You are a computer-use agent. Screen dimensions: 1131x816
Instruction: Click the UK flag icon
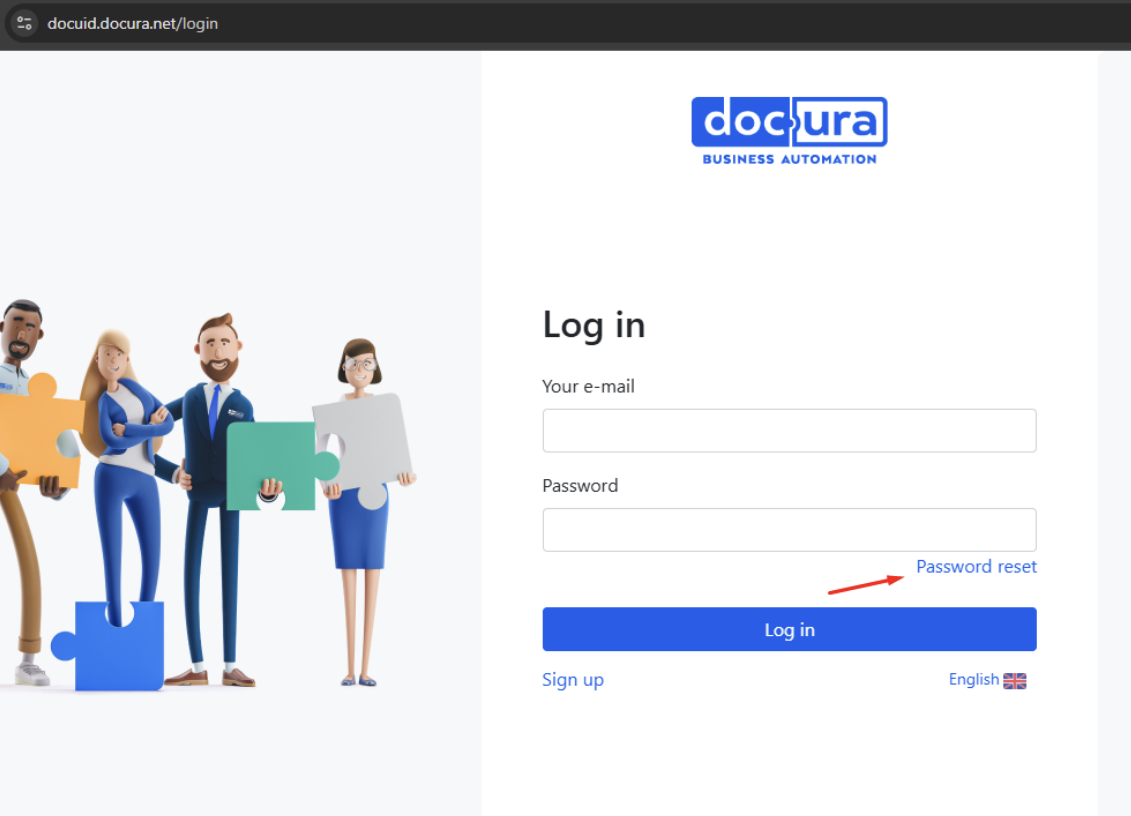pyautogui.click(x=1015, y=681)
